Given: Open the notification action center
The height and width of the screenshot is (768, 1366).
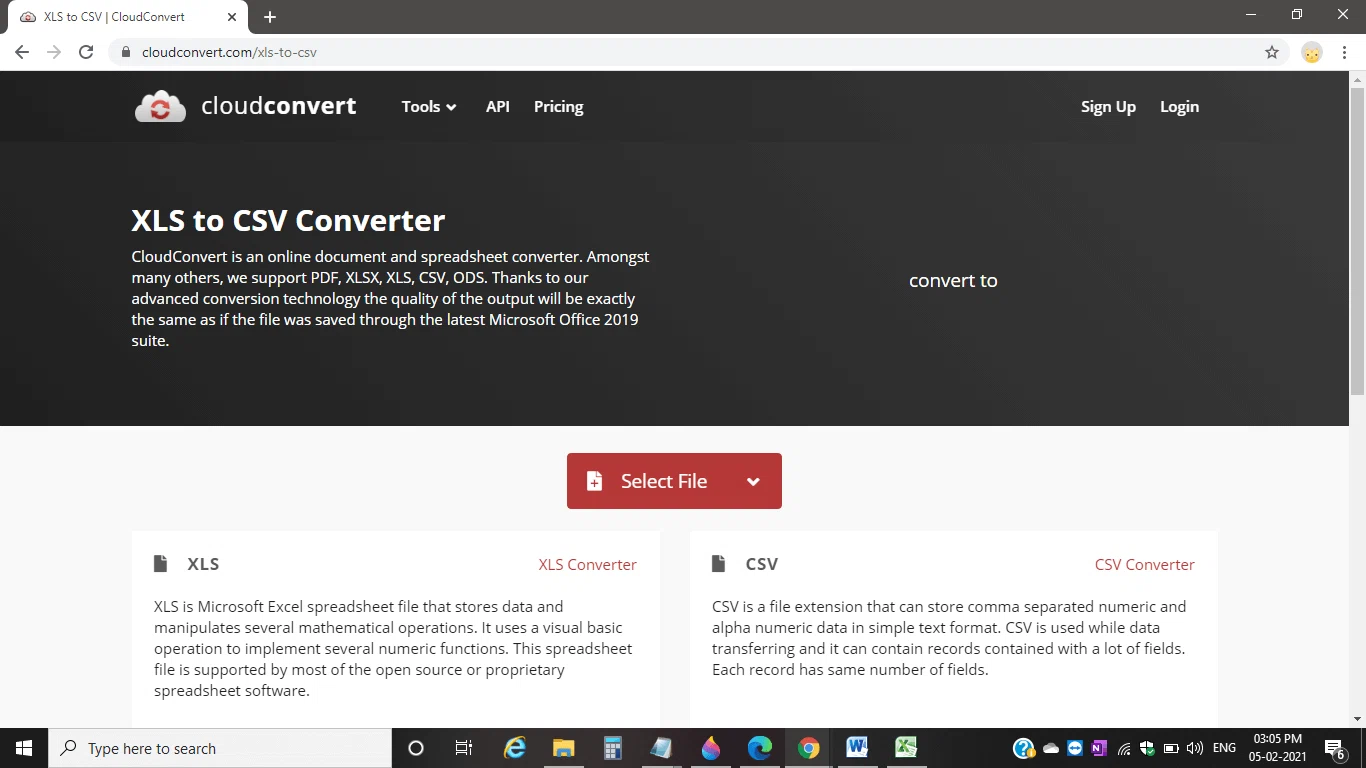Looking at the screenshot, I should point(1334,748).
